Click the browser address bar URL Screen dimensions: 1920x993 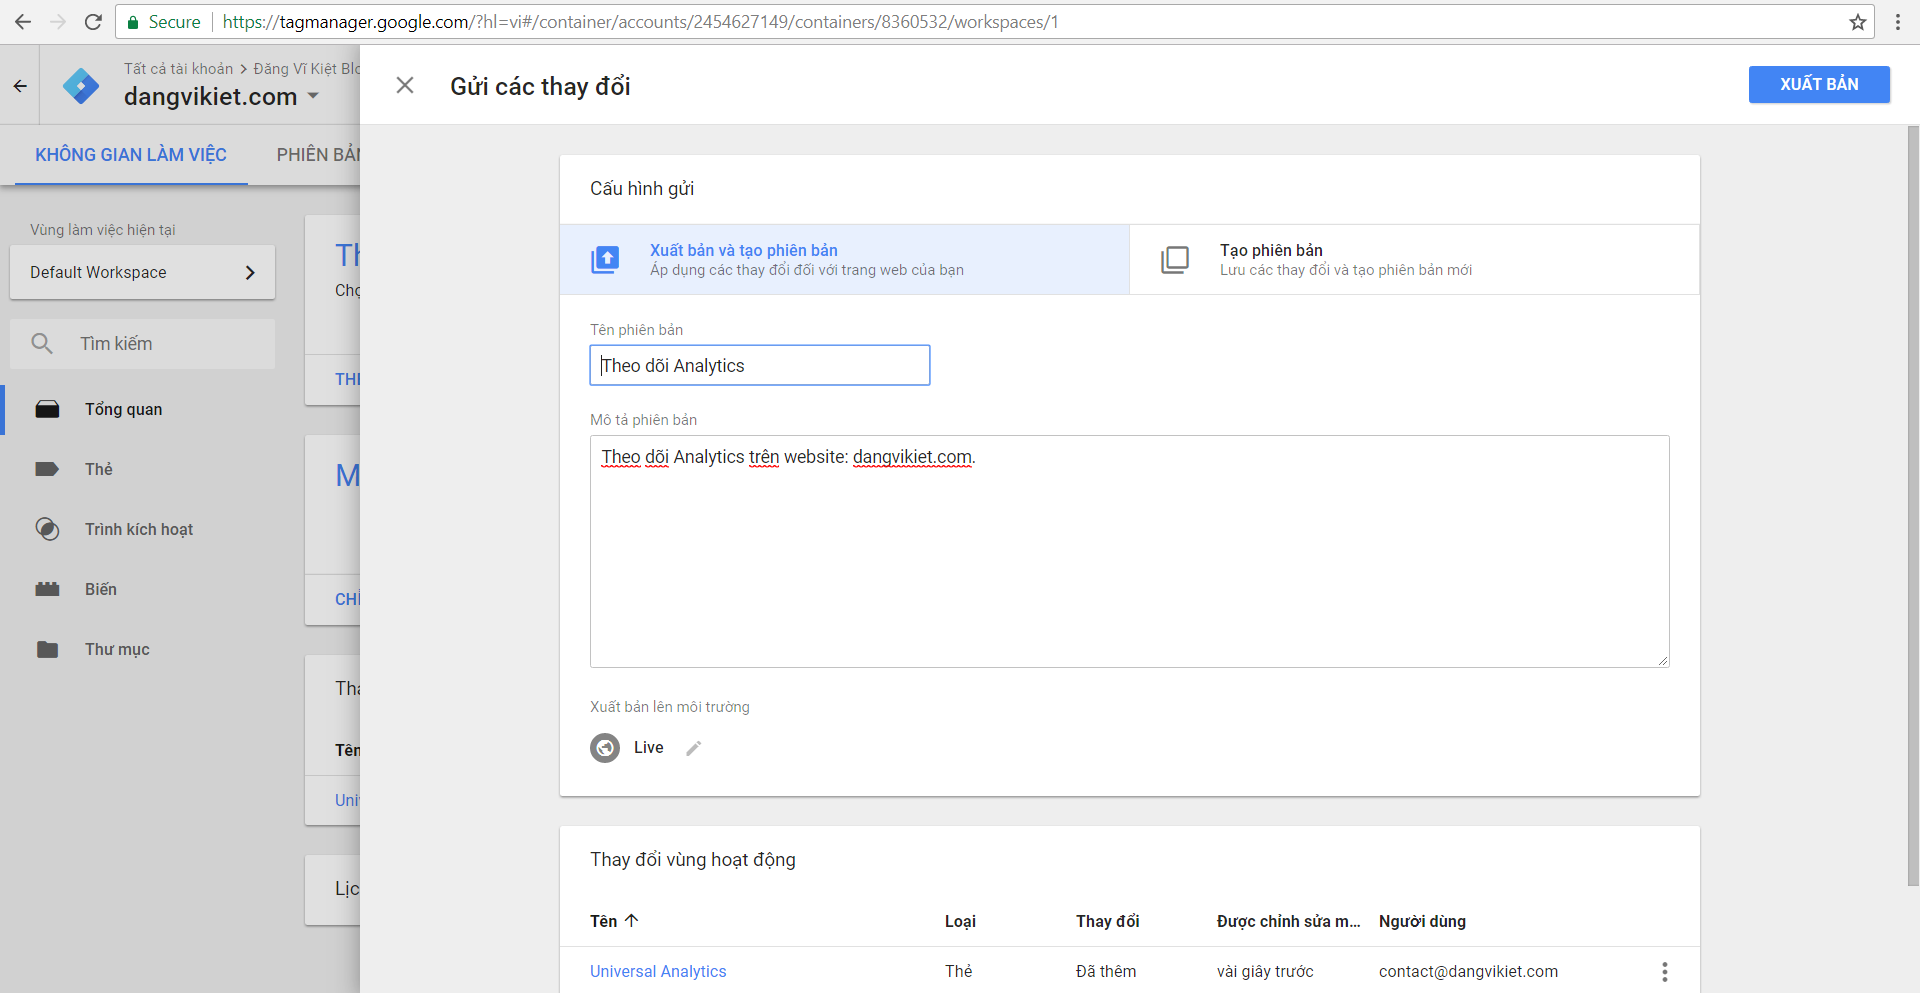click(x=640, y=22)
